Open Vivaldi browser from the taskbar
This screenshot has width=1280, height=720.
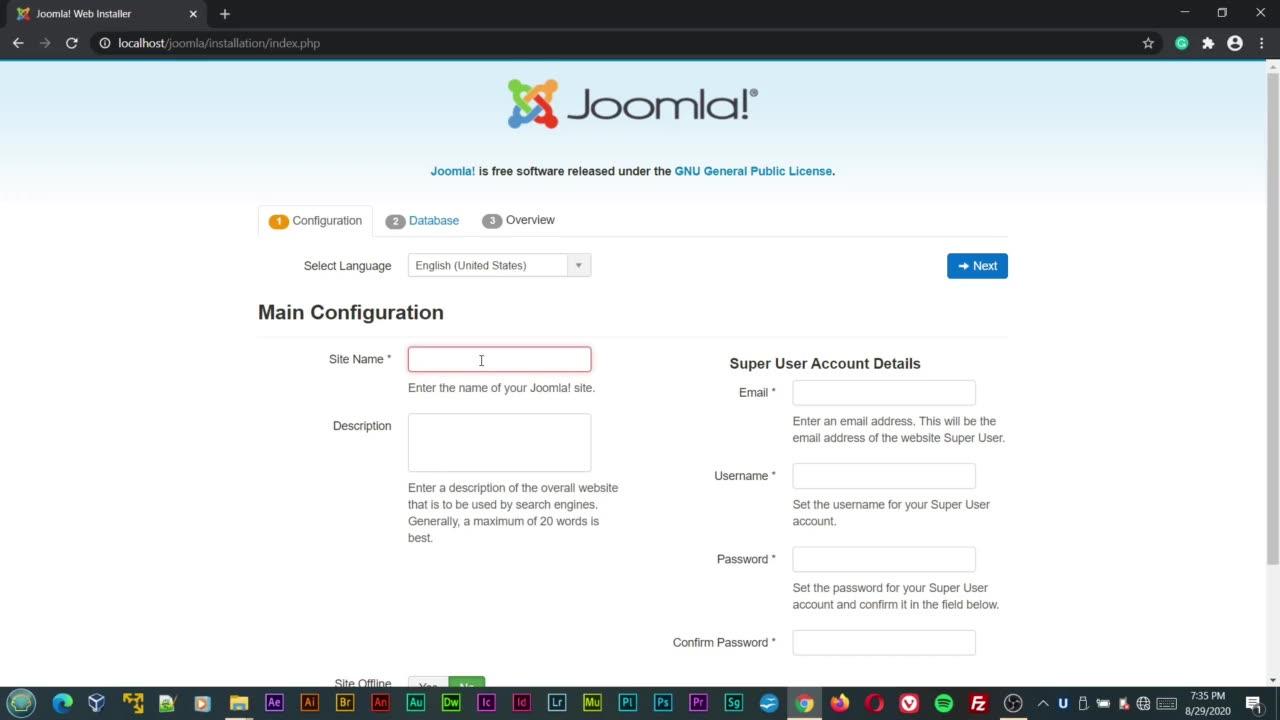[x=909, y=703]
